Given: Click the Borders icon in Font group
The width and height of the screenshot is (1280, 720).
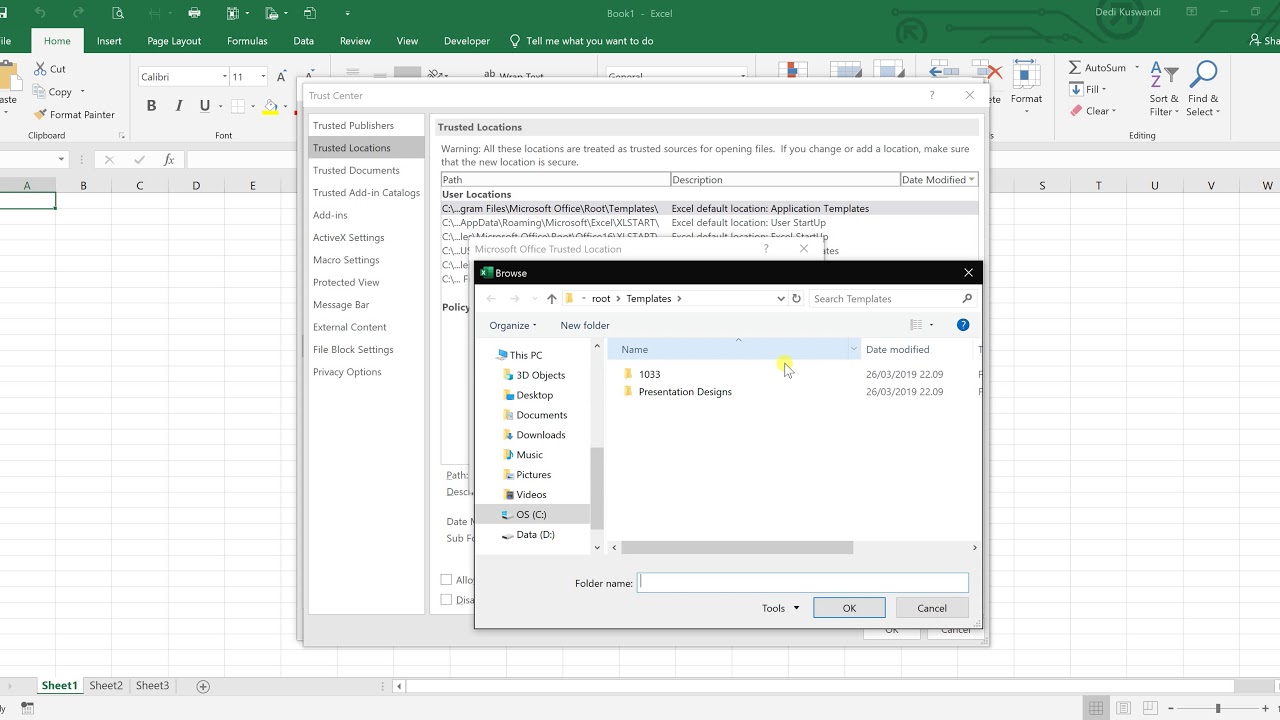Looking at the screenshot, I should [238, 106].
